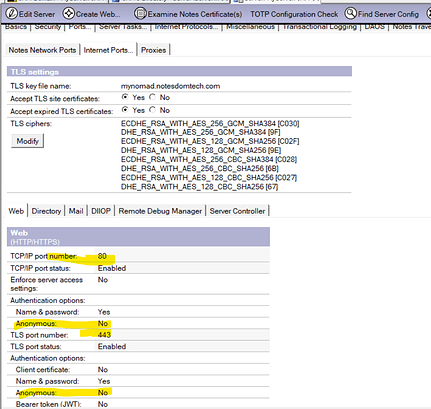Switch to the Notes Network Ports tab
The height and width of the screenshot is (409, 431).
point(42,50)
